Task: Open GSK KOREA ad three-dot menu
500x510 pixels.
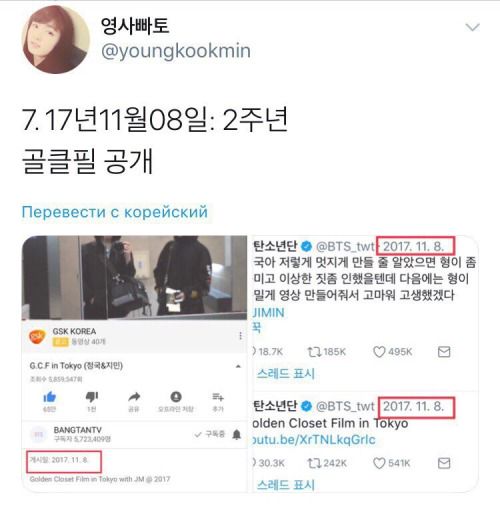Action: 240,336
